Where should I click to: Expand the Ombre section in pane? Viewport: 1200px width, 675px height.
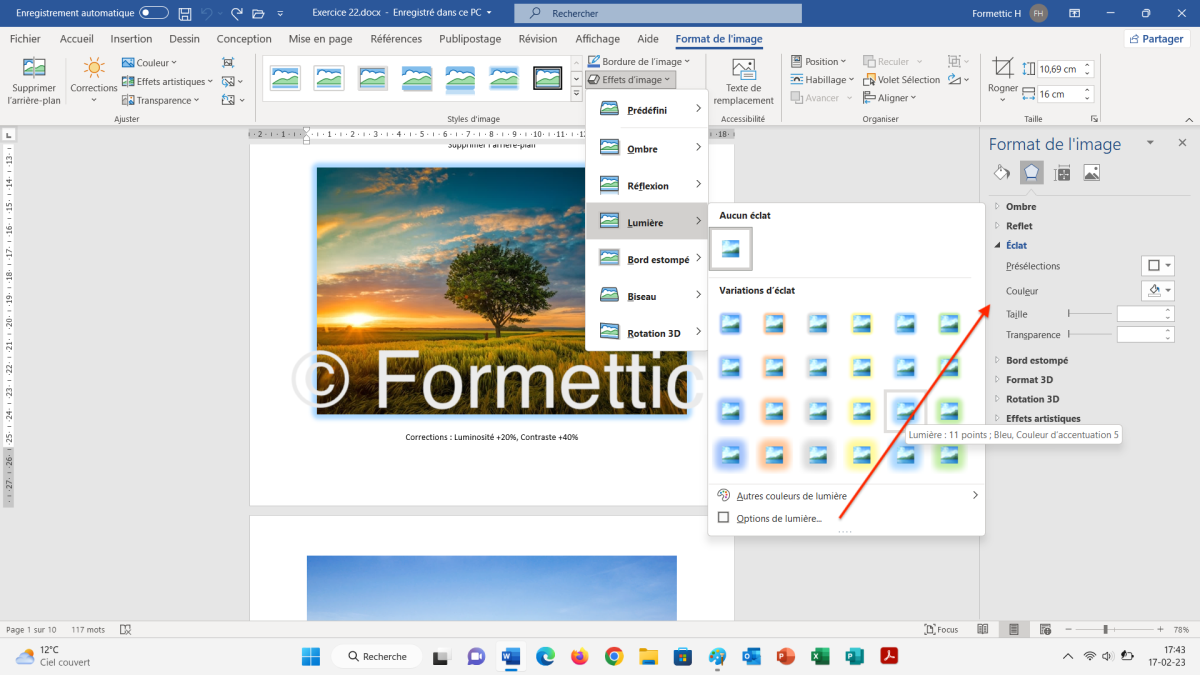coord(1020,207)
